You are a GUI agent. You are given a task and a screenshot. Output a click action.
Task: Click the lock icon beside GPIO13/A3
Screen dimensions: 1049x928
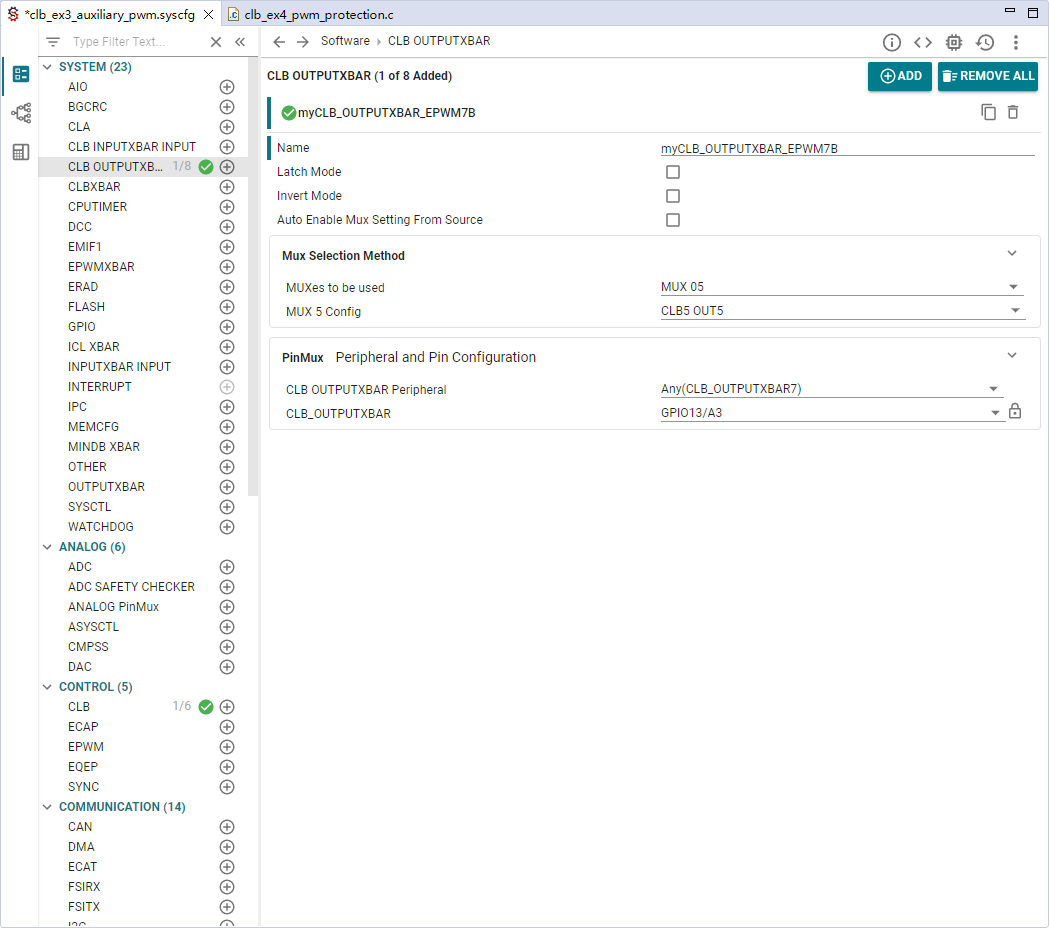tap(1015, 411)
